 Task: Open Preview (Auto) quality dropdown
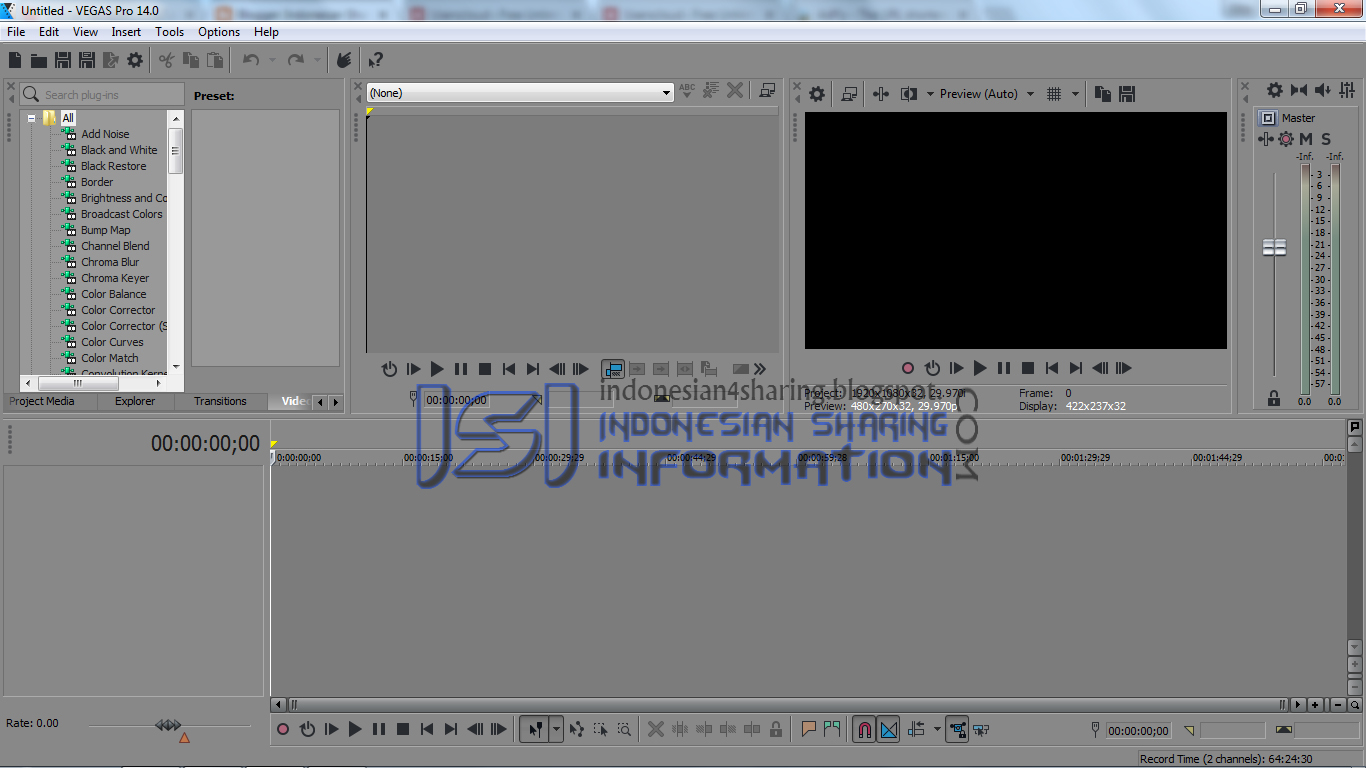coord(987,94)
